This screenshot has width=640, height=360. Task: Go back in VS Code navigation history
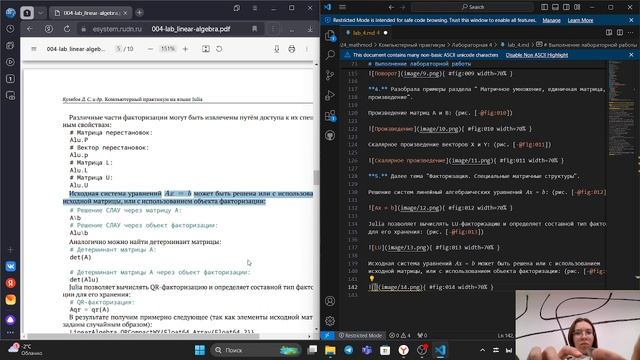coord(391,7)
